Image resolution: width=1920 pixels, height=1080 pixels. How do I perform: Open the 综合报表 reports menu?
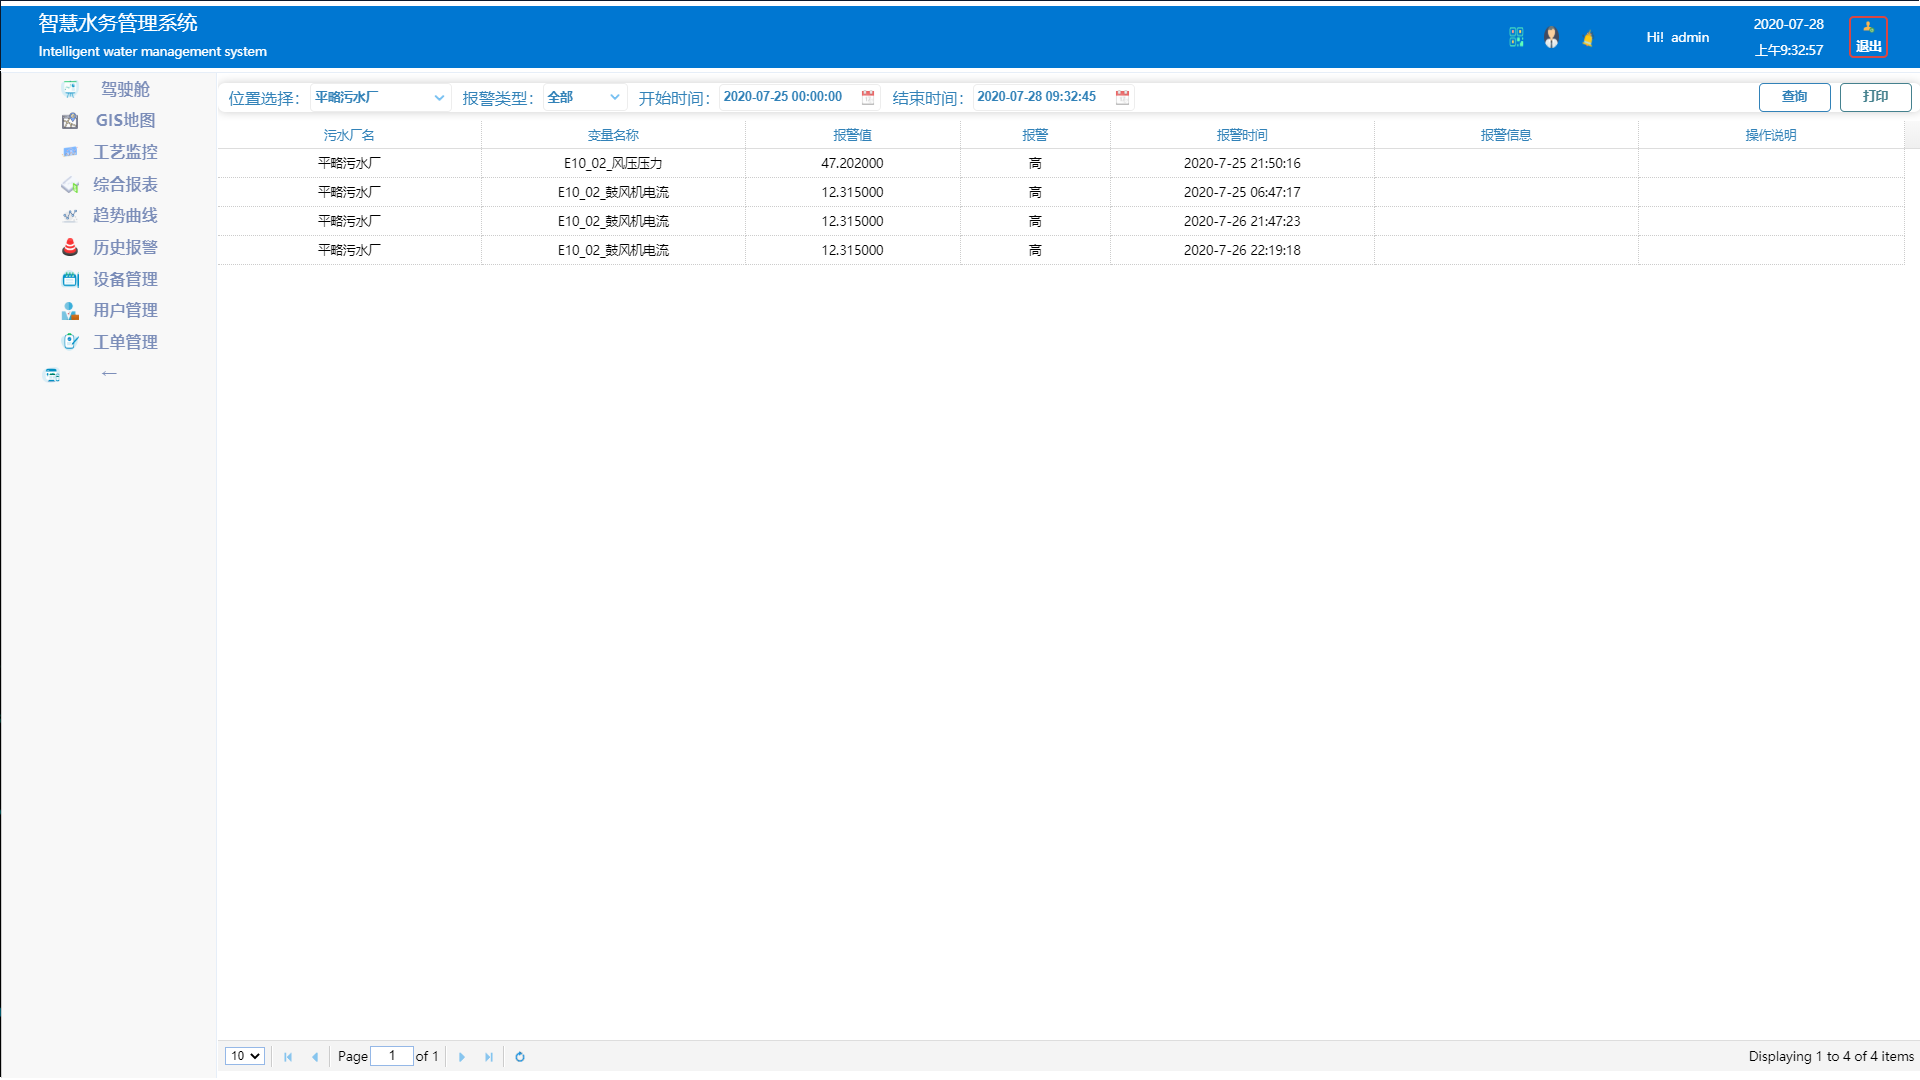(125, 184)
